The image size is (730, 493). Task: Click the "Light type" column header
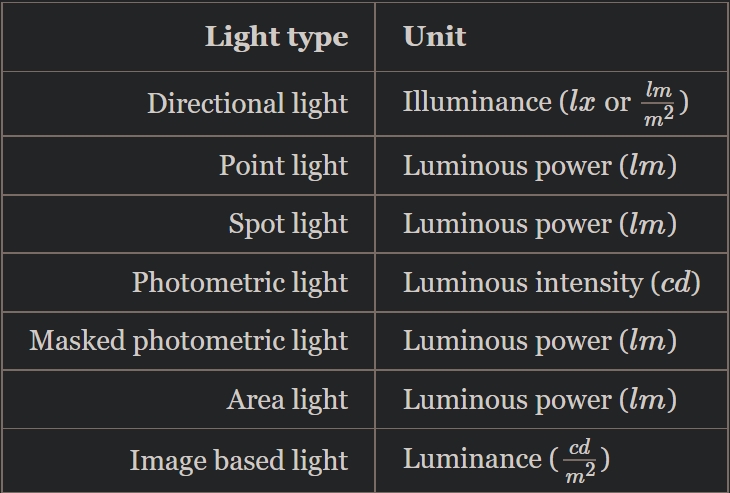pyautogui.click(x=276, y=37)
